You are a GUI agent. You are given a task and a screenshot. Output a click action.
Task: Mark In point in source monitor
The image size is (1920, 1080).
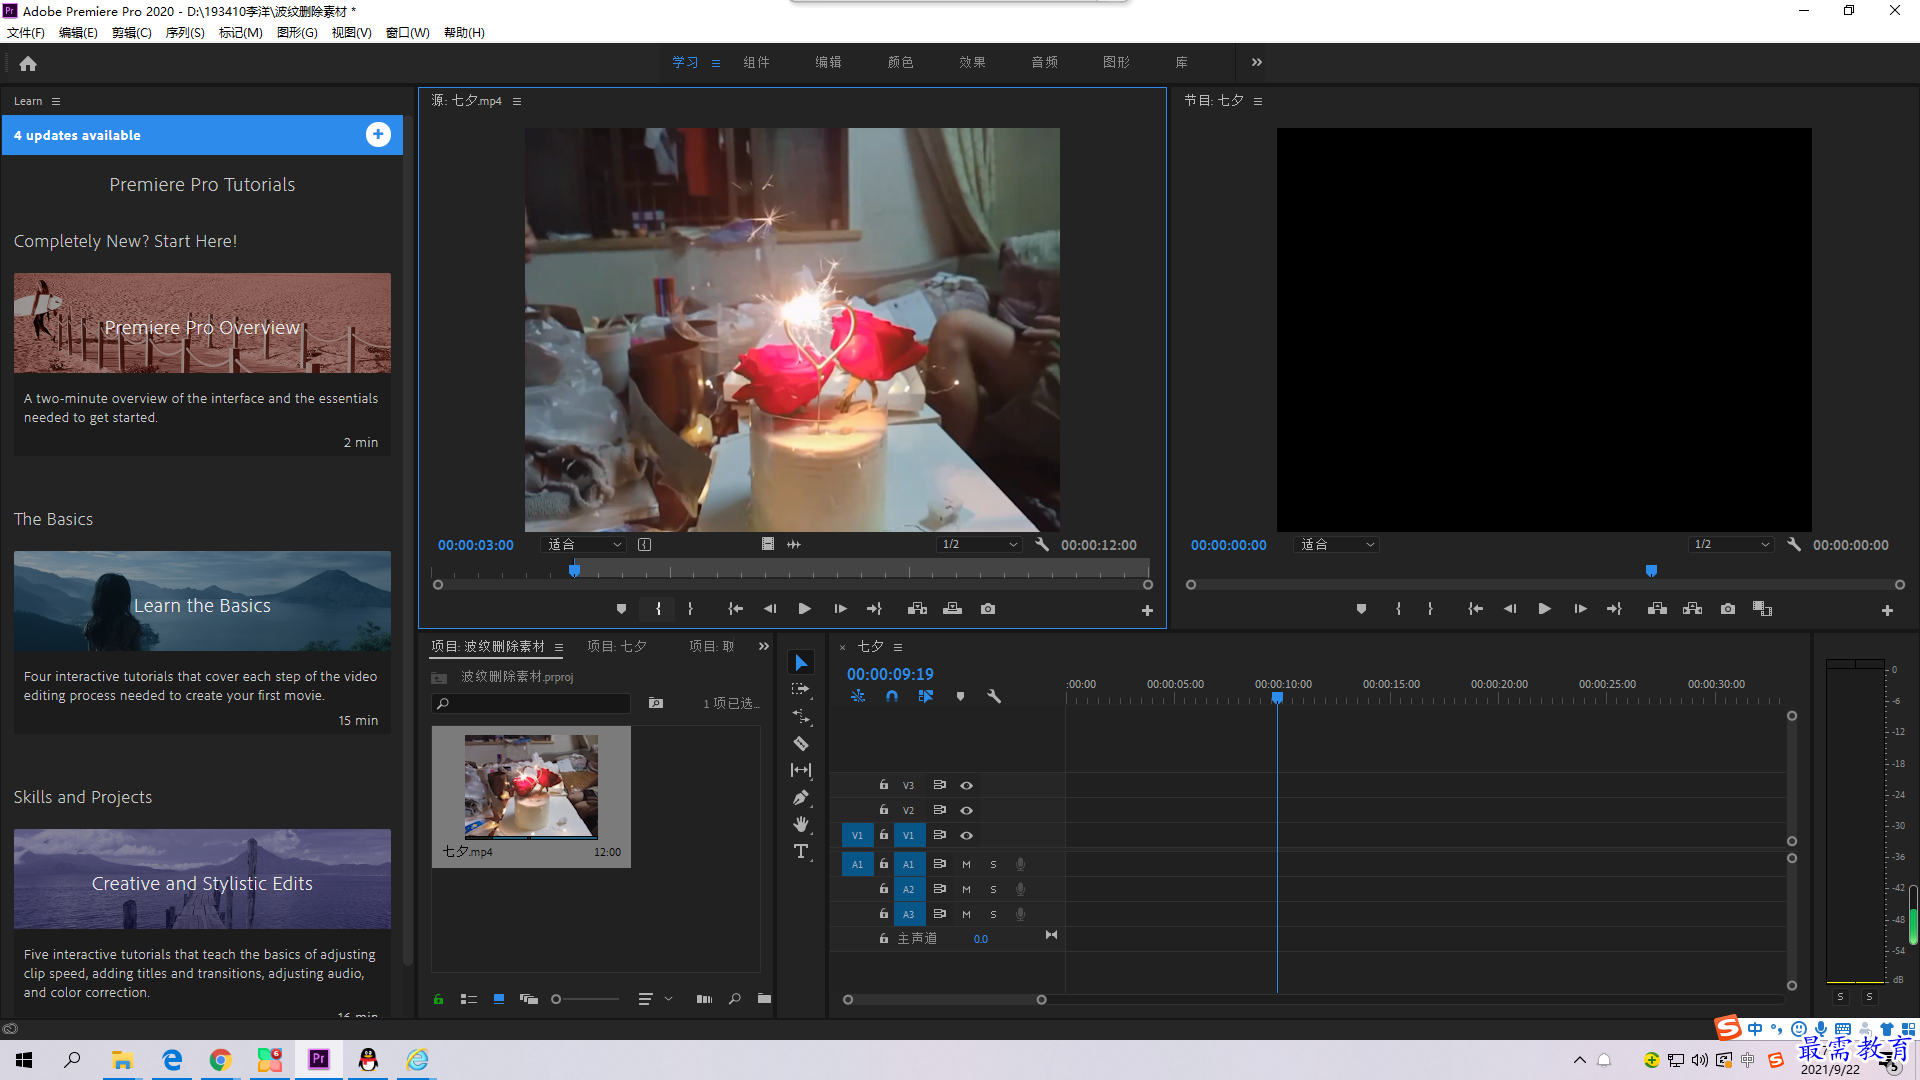pos(658,609)
